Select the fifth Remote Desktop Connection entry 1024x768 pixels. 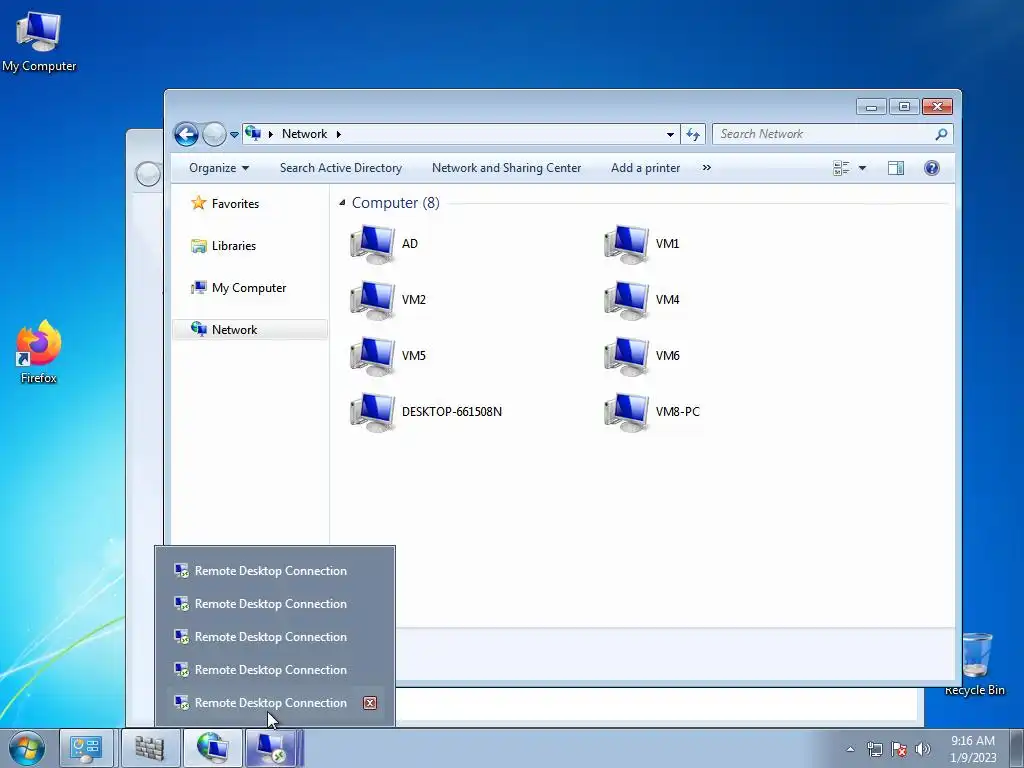pyautogui.click(x=274, y=703)
